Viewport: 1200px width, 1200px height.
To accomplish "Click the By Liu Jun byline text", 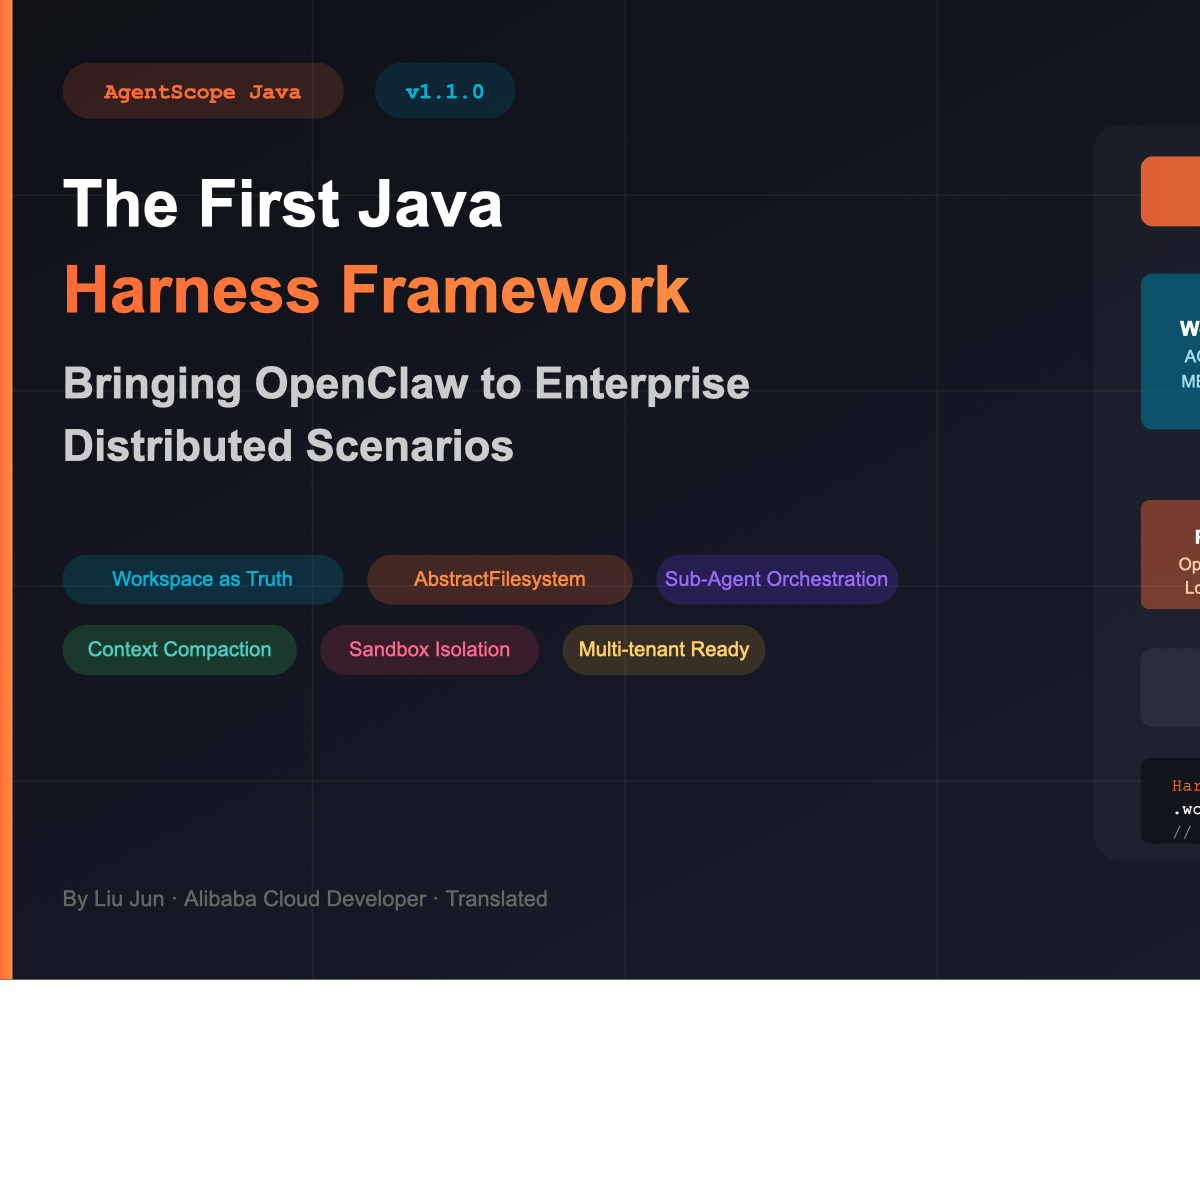I will [x=305, y=899].
